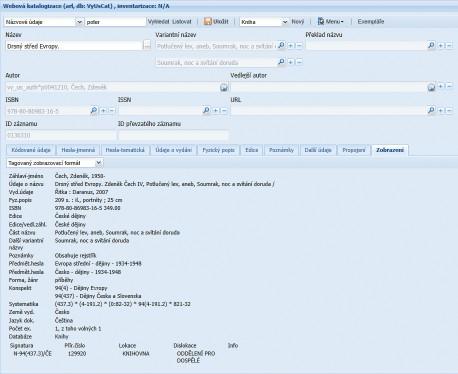
Task: Add a field with plus beside first Variantní název
Action: pyautogui.click(x=291, y=46)
